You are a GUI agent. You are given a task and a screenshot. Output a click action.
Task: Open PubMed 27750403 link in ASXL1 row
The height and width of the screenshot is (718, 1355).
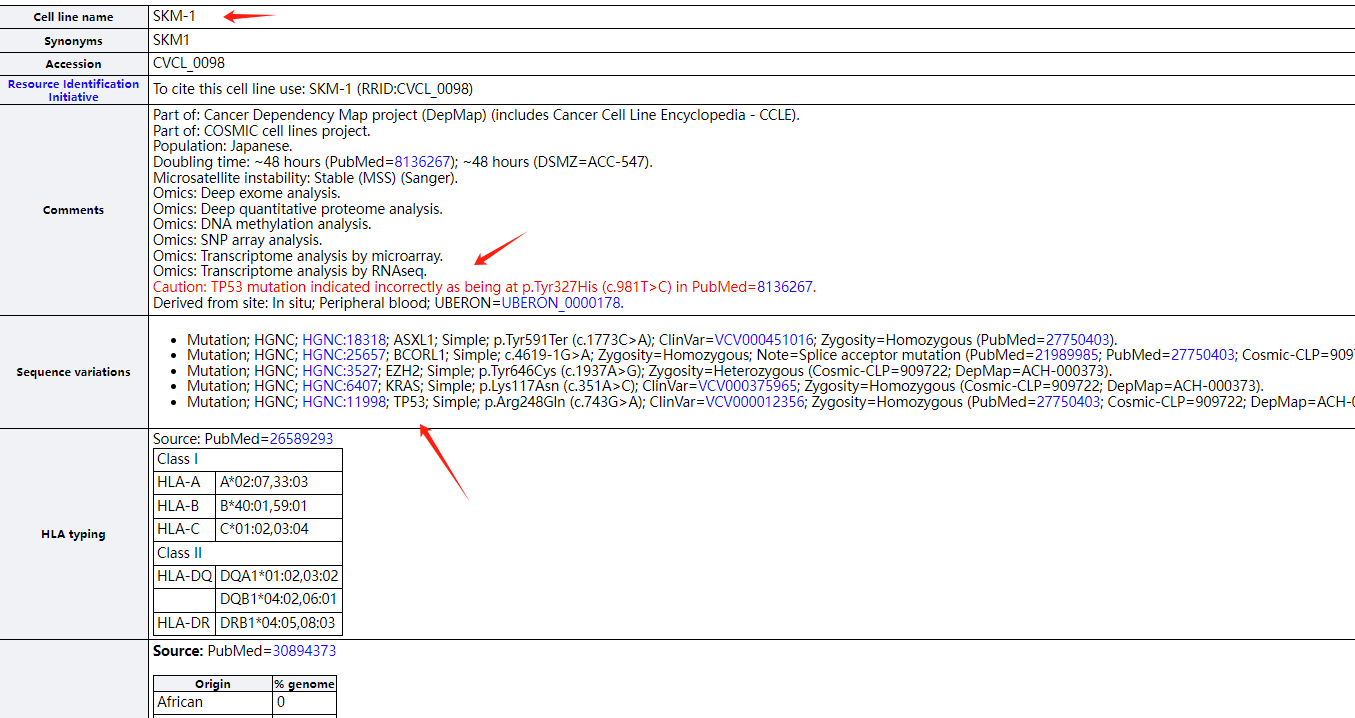[x=1078, y=340]
